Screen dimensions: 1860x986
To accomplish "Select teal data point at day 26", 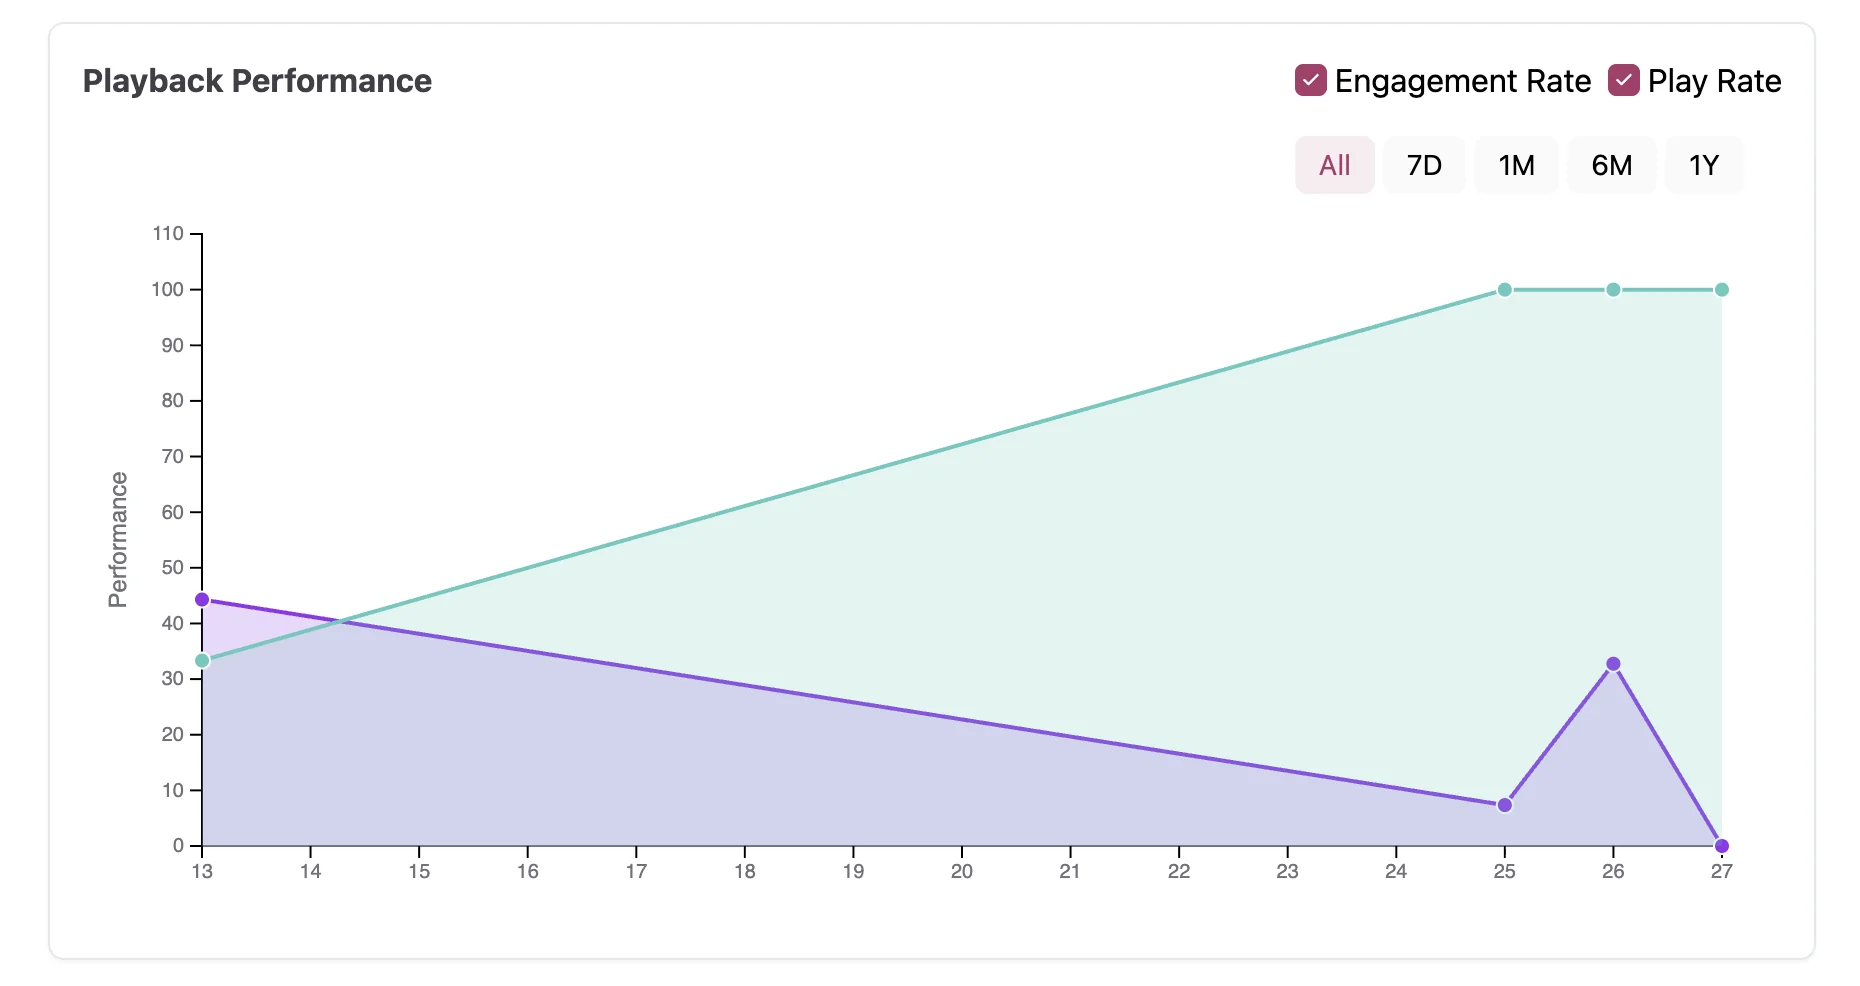I will [x=1613, y=290].
